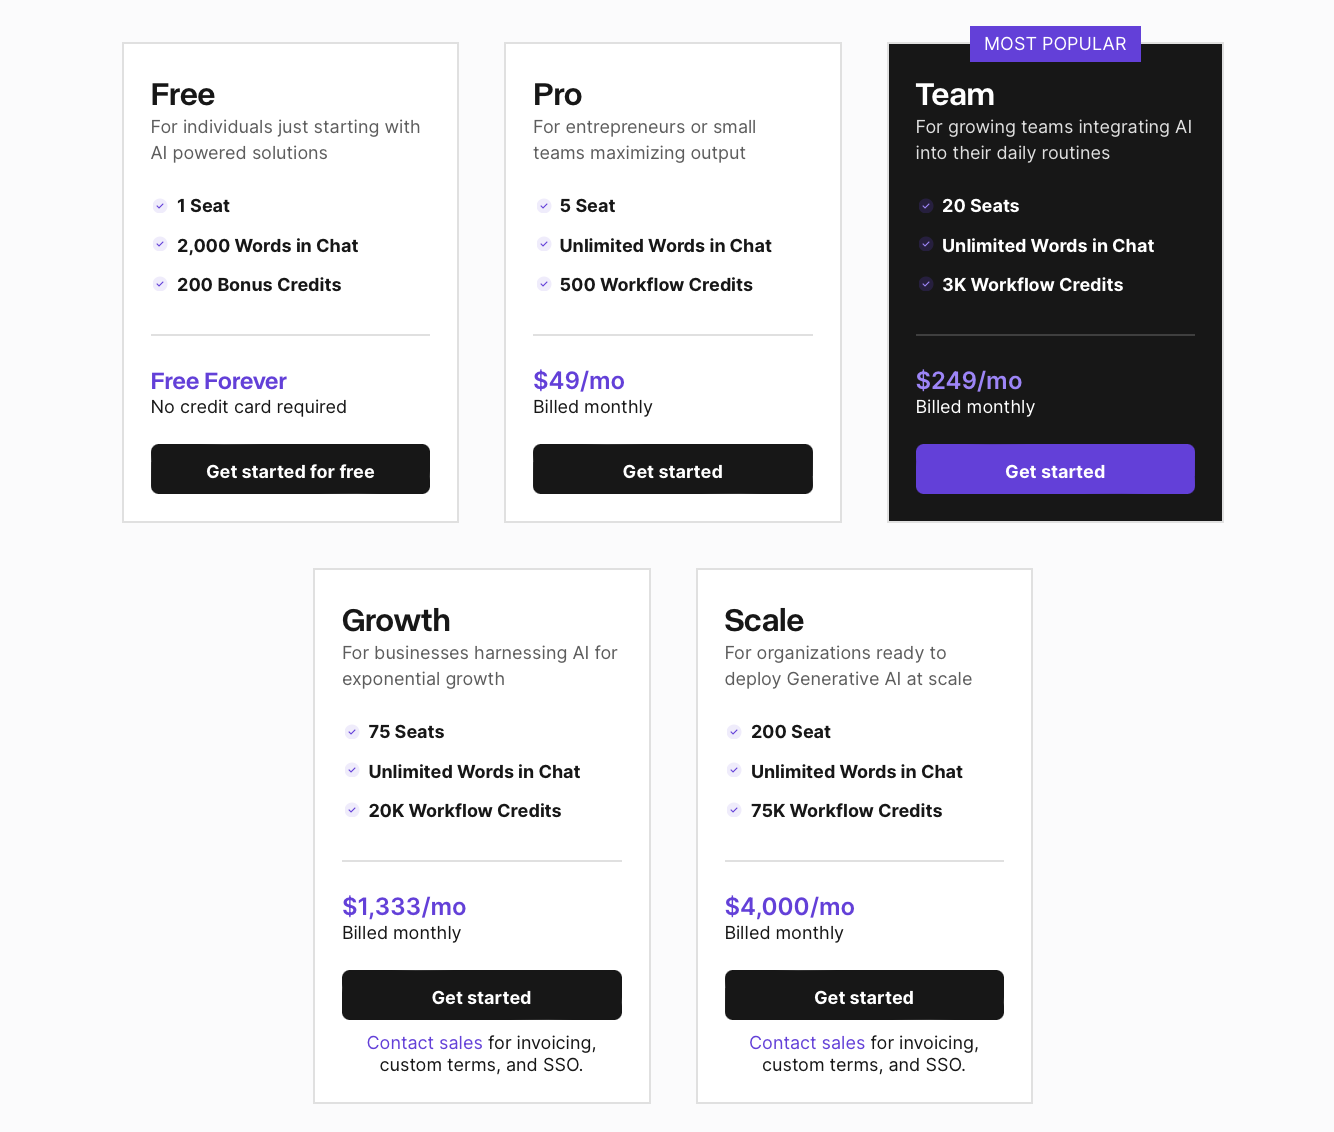Click checkmark icon next to 200 Bonus Credits

(160, 284)
